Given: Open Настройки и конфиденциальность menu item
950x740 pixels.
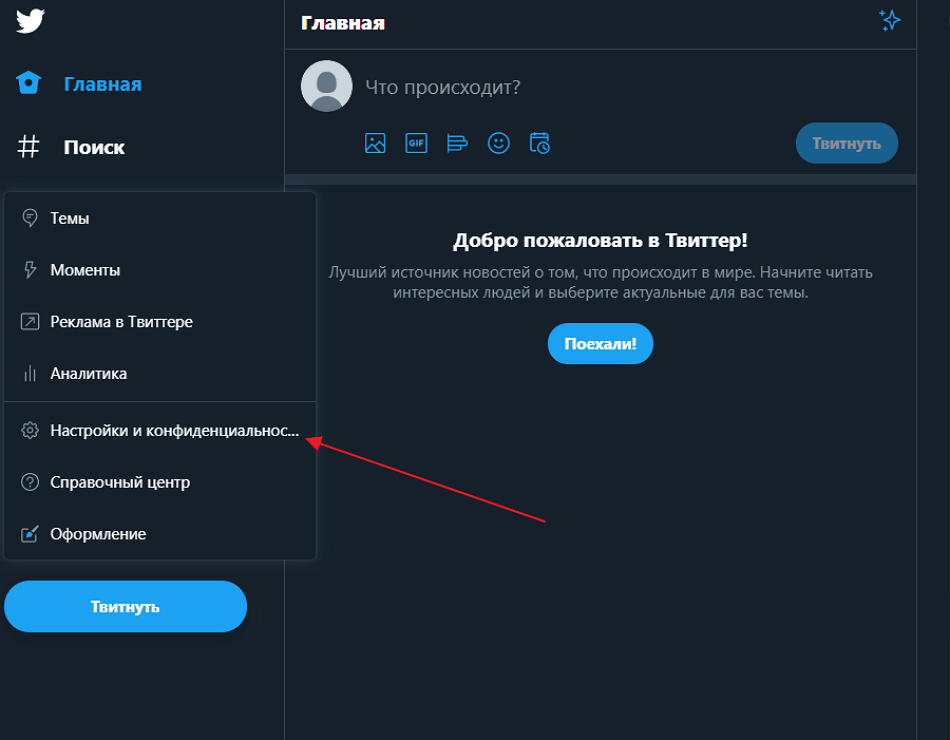Looking at the screenshot, I should 160,430.
